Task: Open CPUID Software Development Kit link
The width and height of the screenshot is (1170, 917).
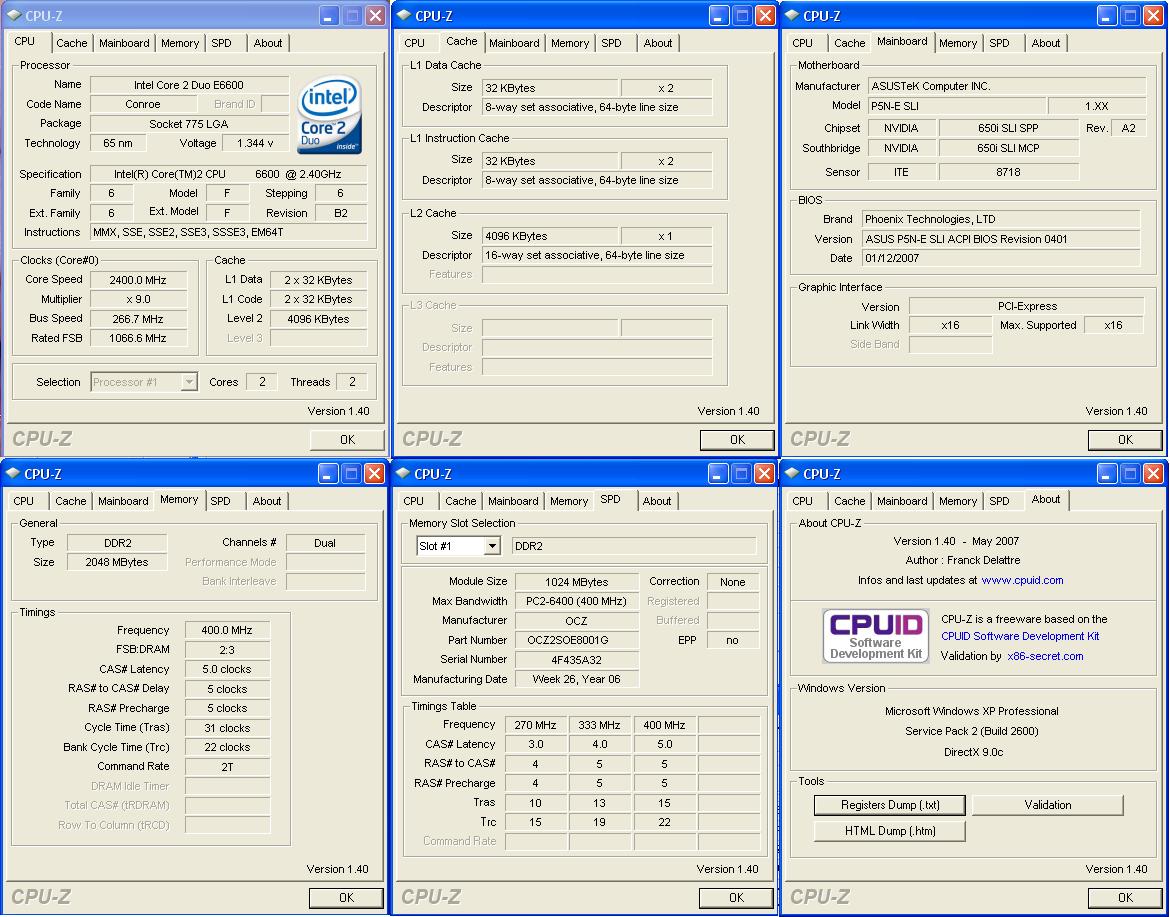Action: [x=1020, y=636]
